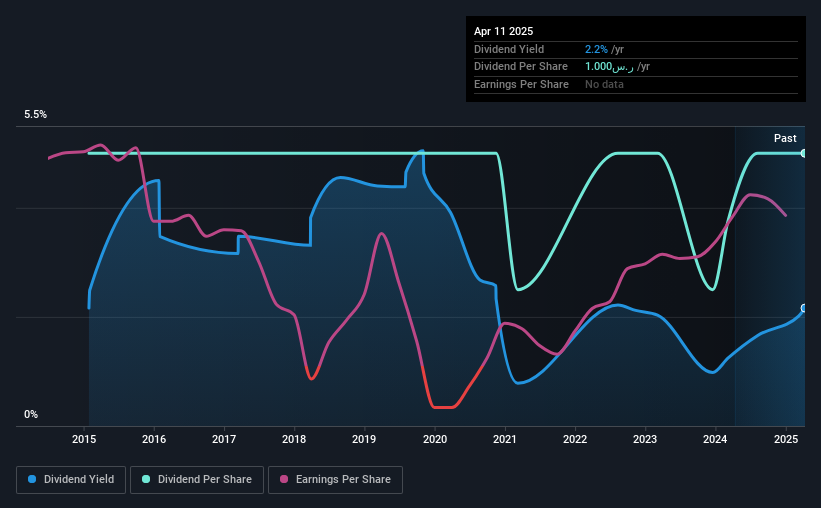Viewport: 821px width, 508px height.
Task: Click the 2024 x-axis label
Action: (715, 439)
